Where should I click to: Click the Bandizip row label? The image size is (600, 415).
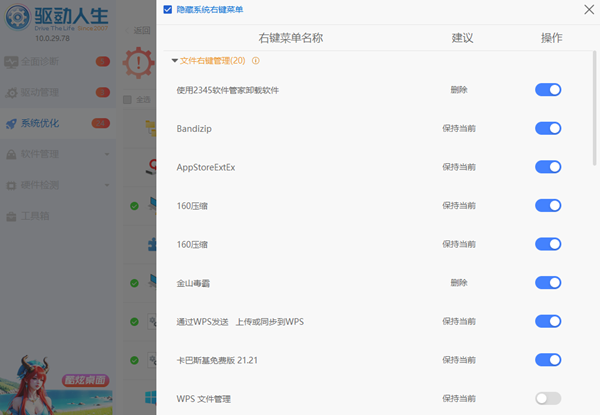coord(194,129)
